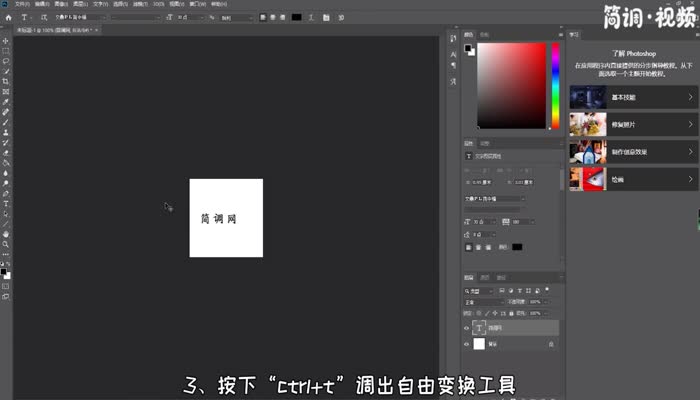The height and width of the screenshot is (400, 700).
Task: Select the Hand tool
Action: pos(6,233)
